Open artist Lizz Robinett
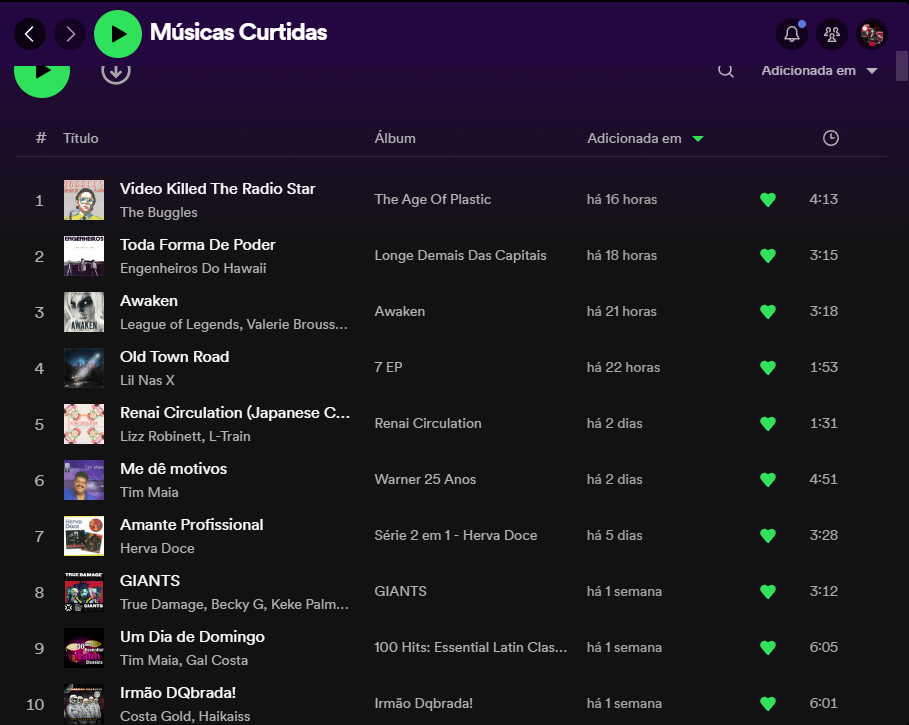Screen dimensions: 909x725 [x=161, y=436]
